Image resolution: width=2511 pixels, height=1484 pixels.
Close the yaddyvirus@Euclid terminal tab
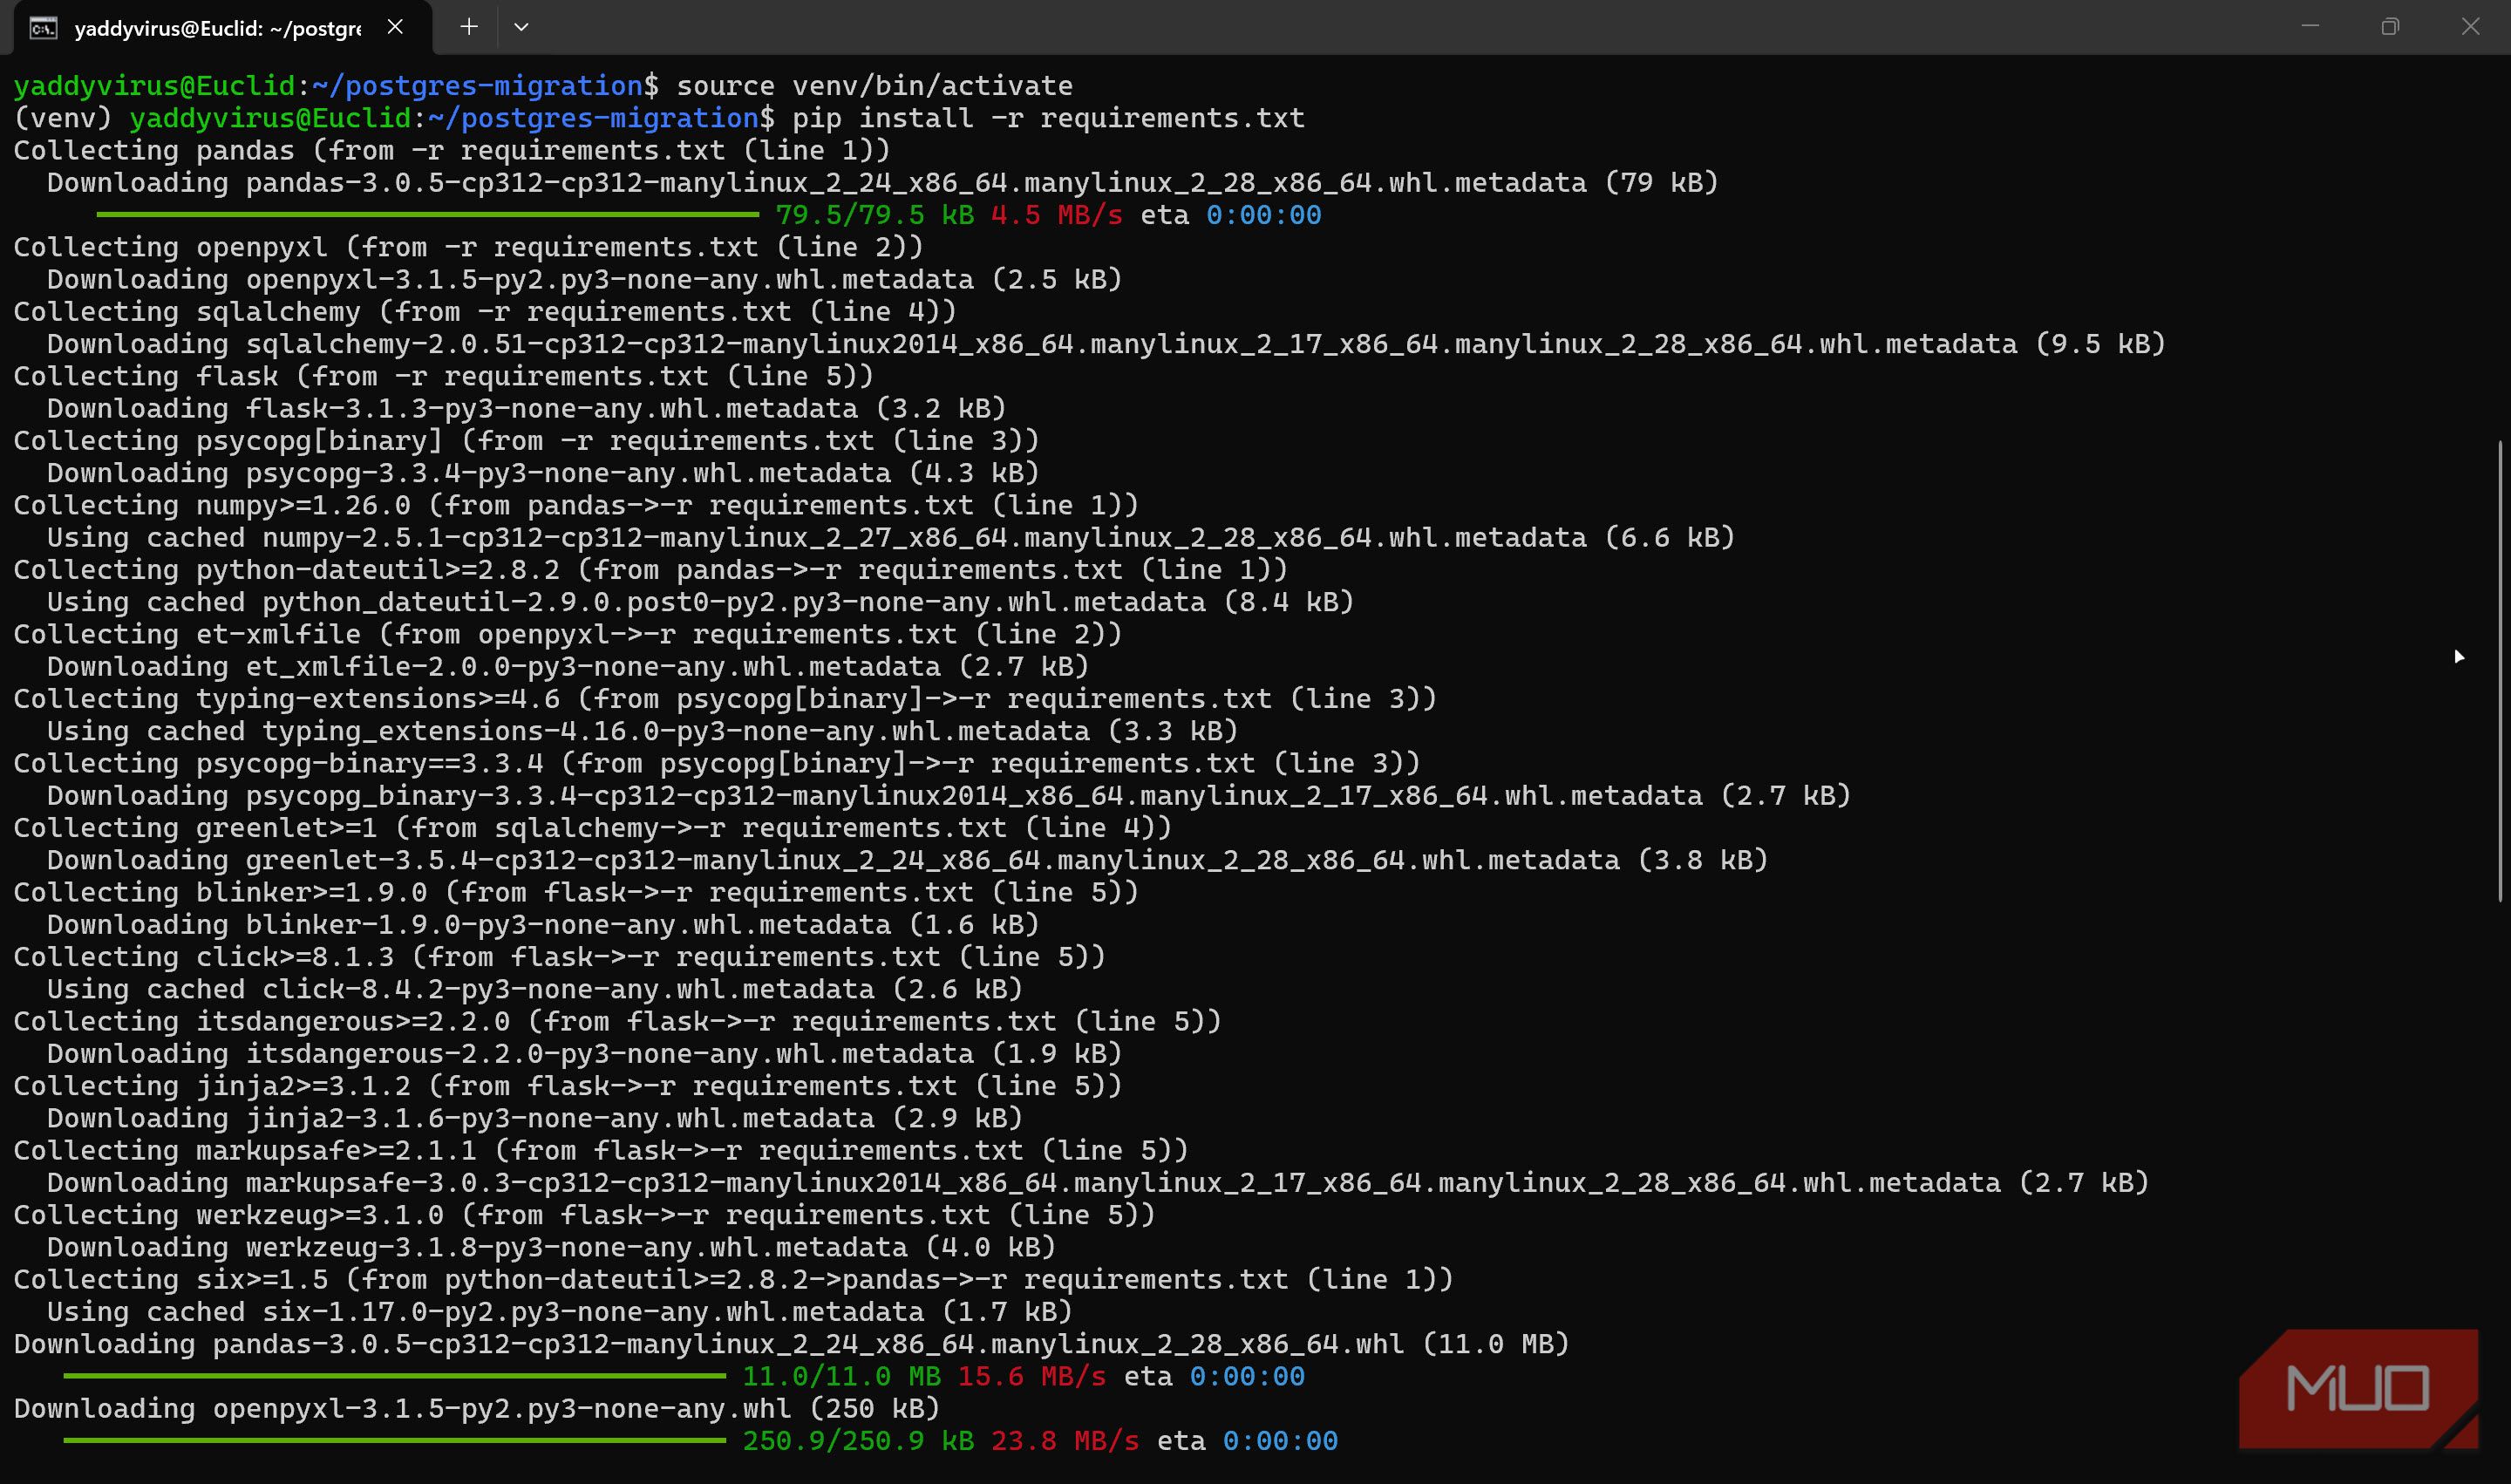[x=395, y=27]
